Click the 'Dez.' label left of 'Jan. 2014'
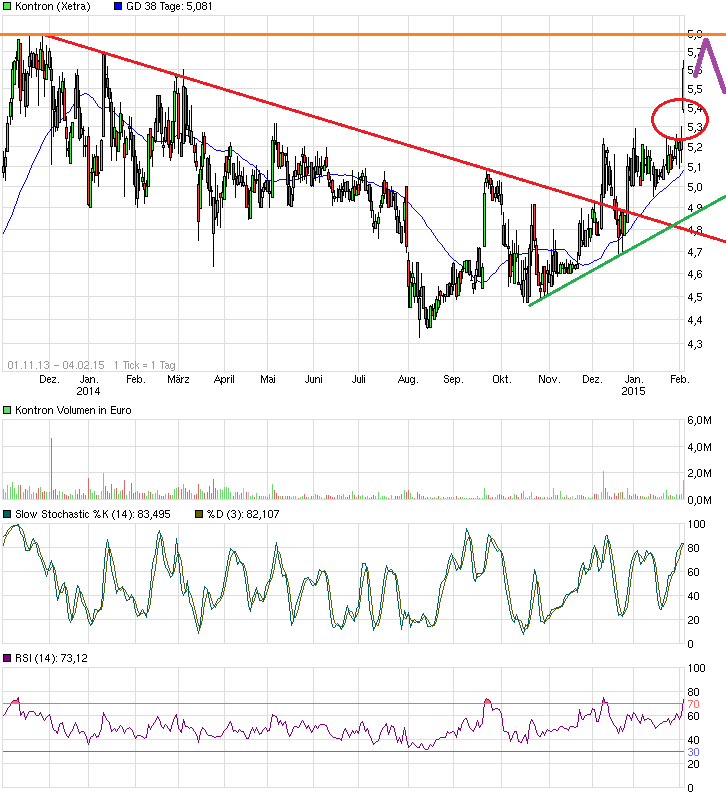Image resolution: width=726 pixels, height=796 pixels. [x=49, y=379]
